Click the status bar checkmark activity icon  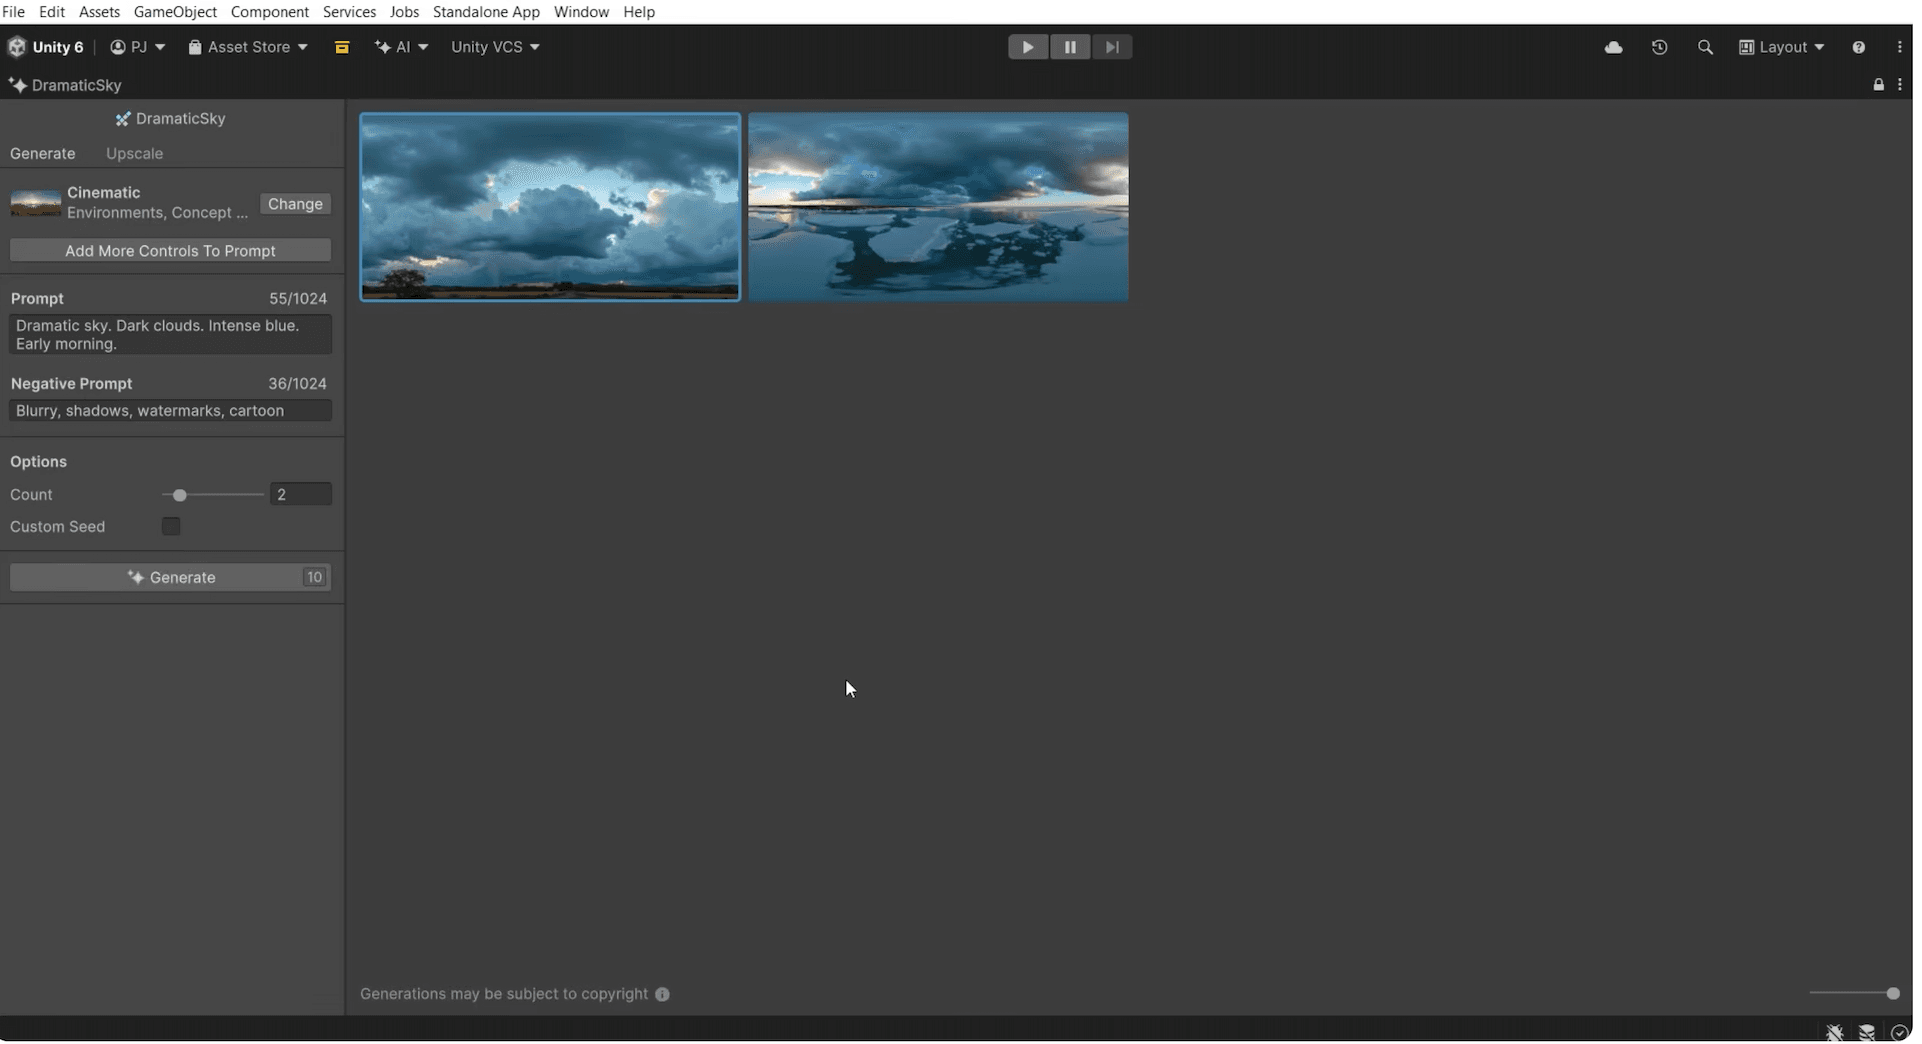(1899, 1033)
